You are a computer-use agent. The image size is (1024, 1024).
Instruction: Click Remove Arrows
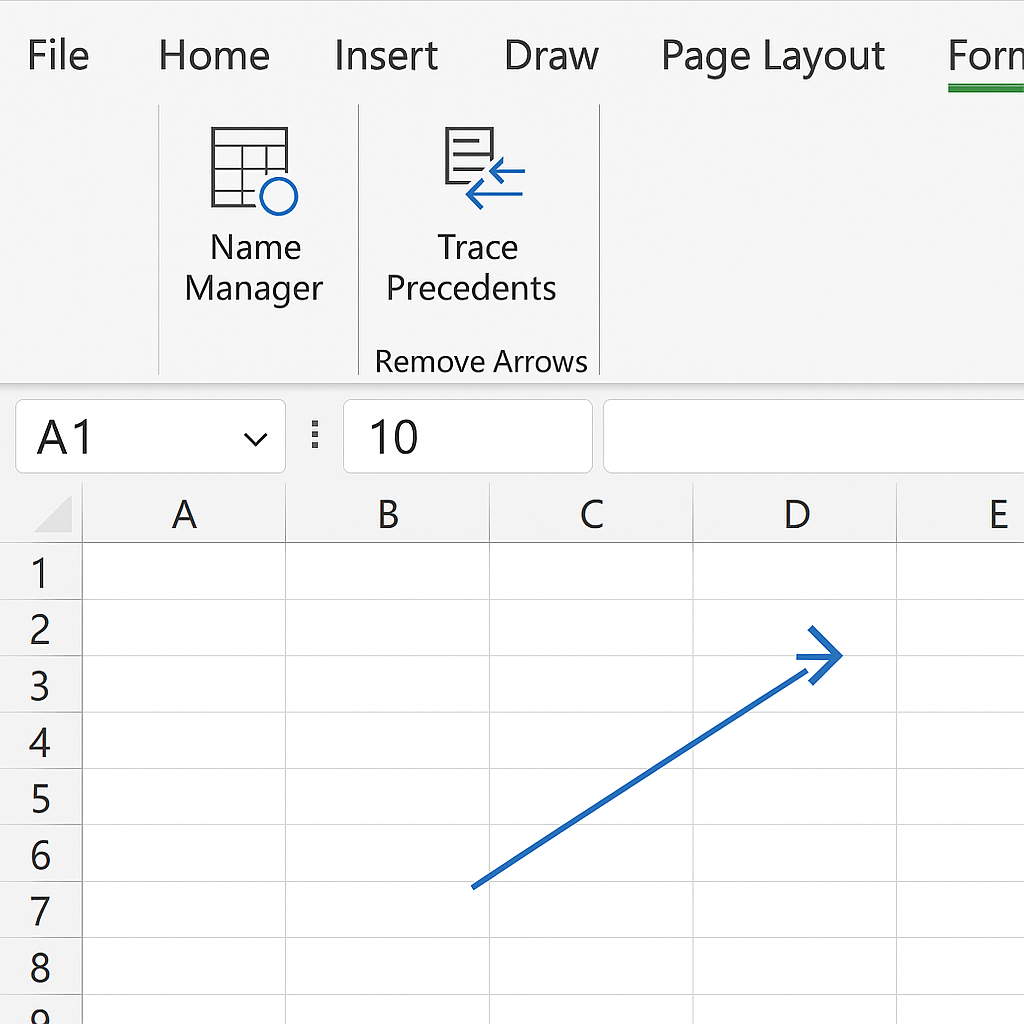(481, 361)
